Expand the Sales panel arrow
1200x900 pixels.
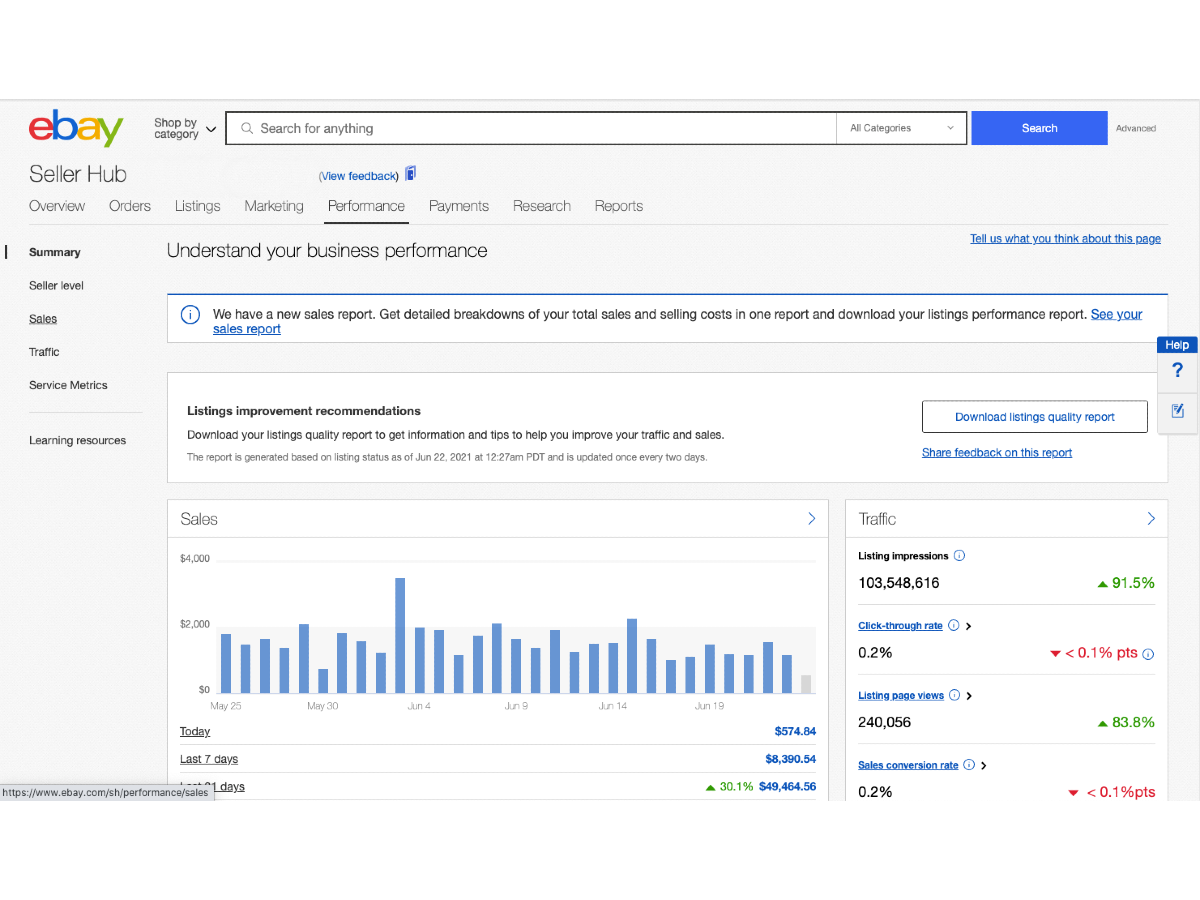811,519
